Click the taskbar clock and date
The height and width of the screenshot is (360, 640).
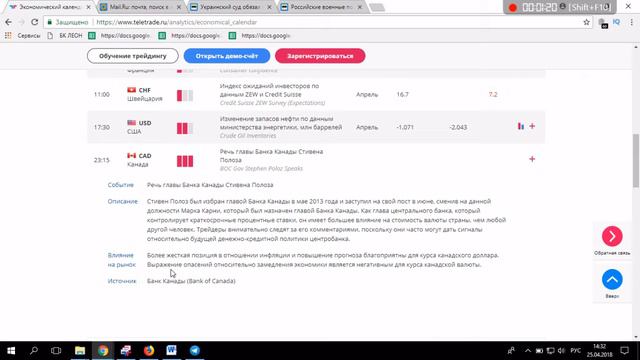coord(599,351)
